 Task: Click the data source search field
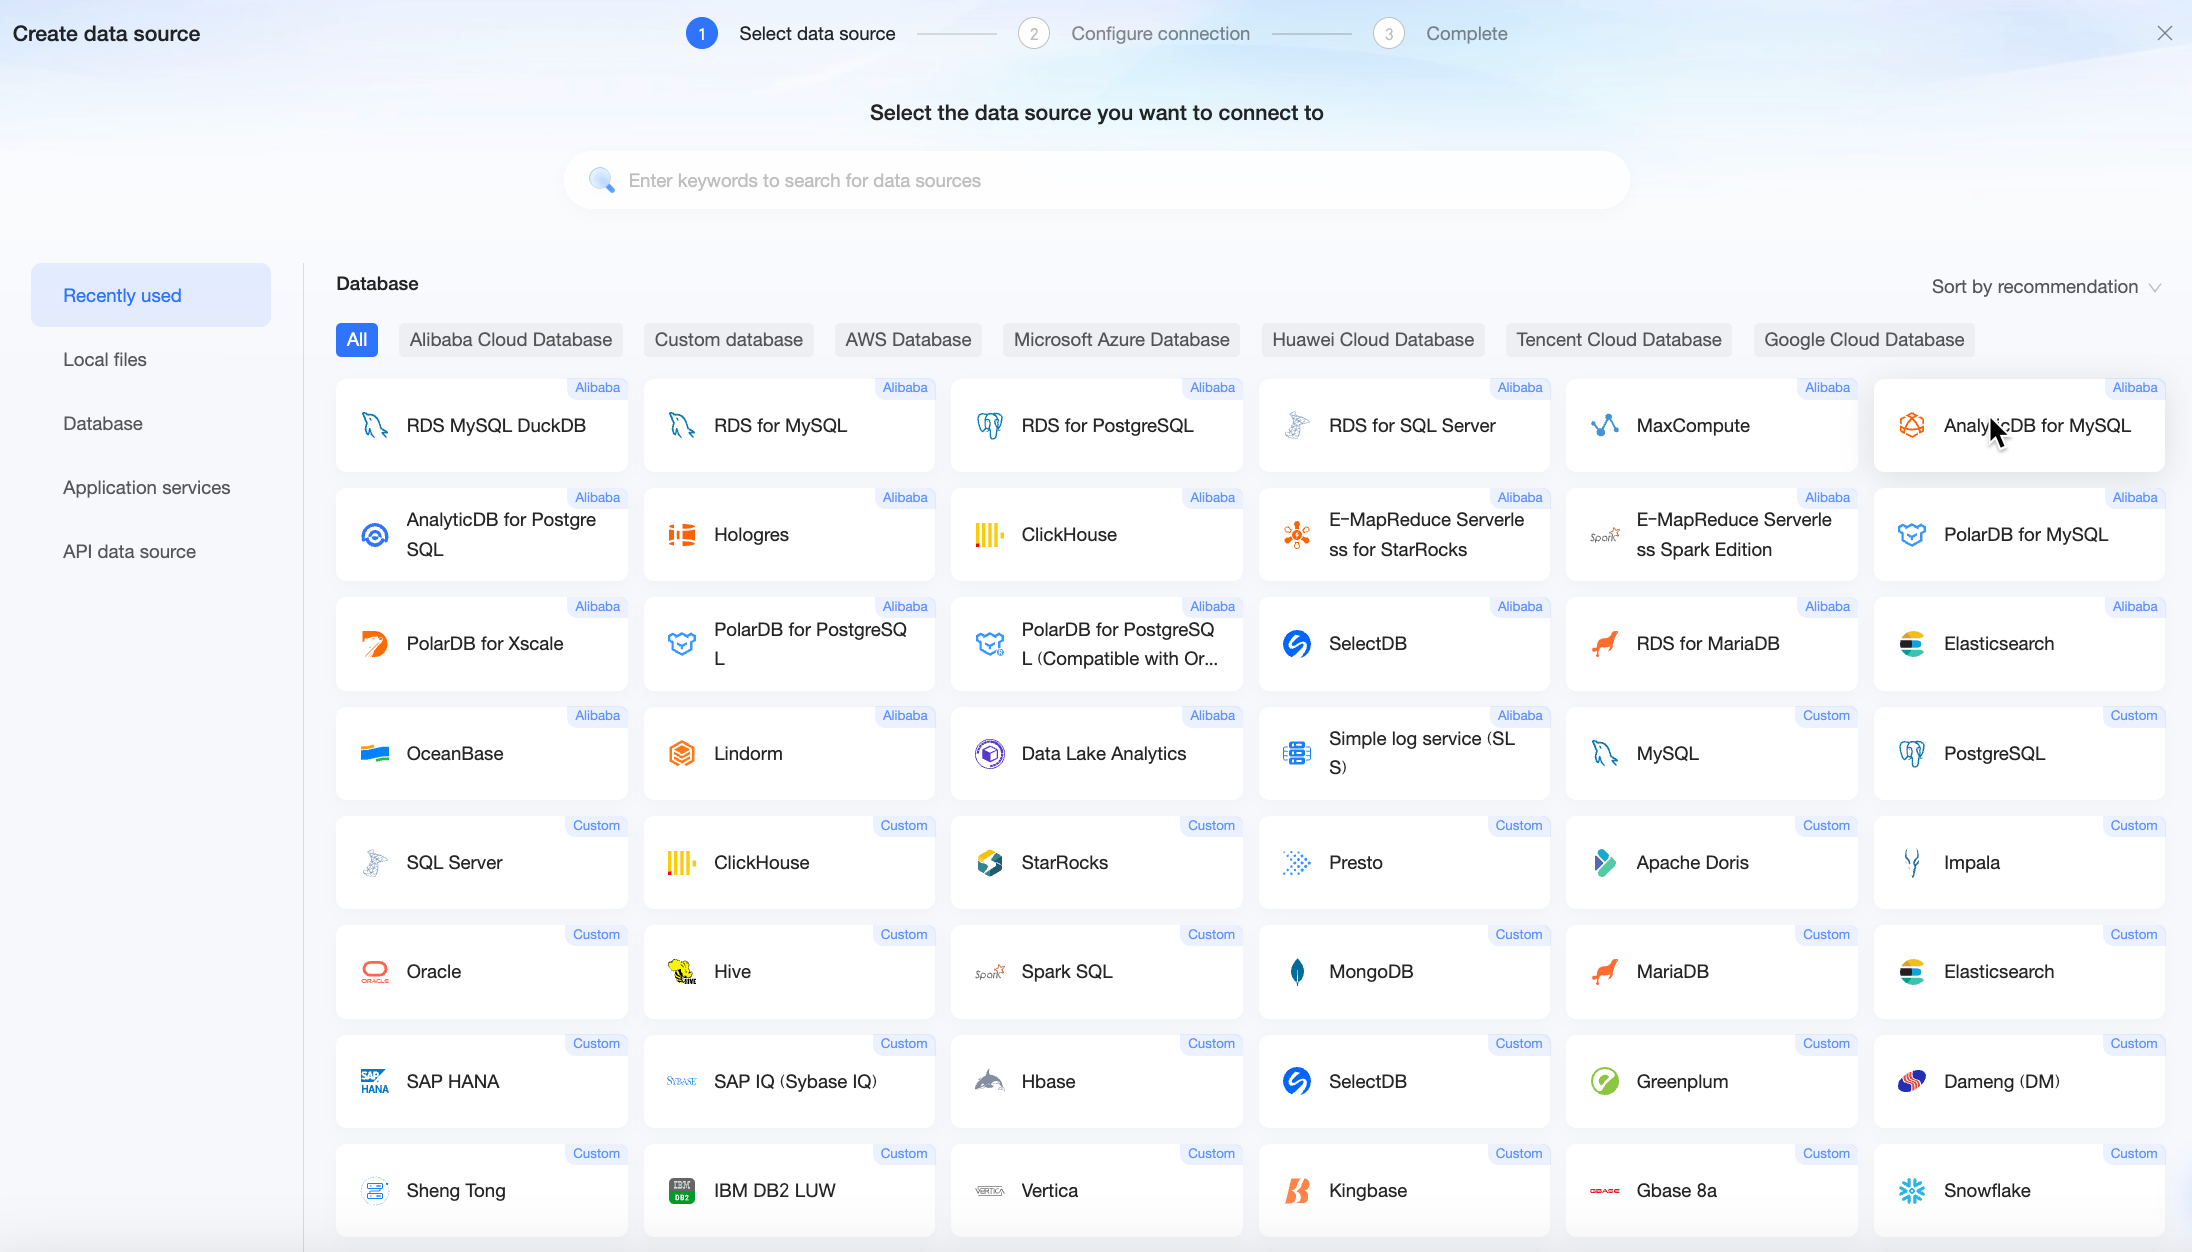[x=1100, y=180]
